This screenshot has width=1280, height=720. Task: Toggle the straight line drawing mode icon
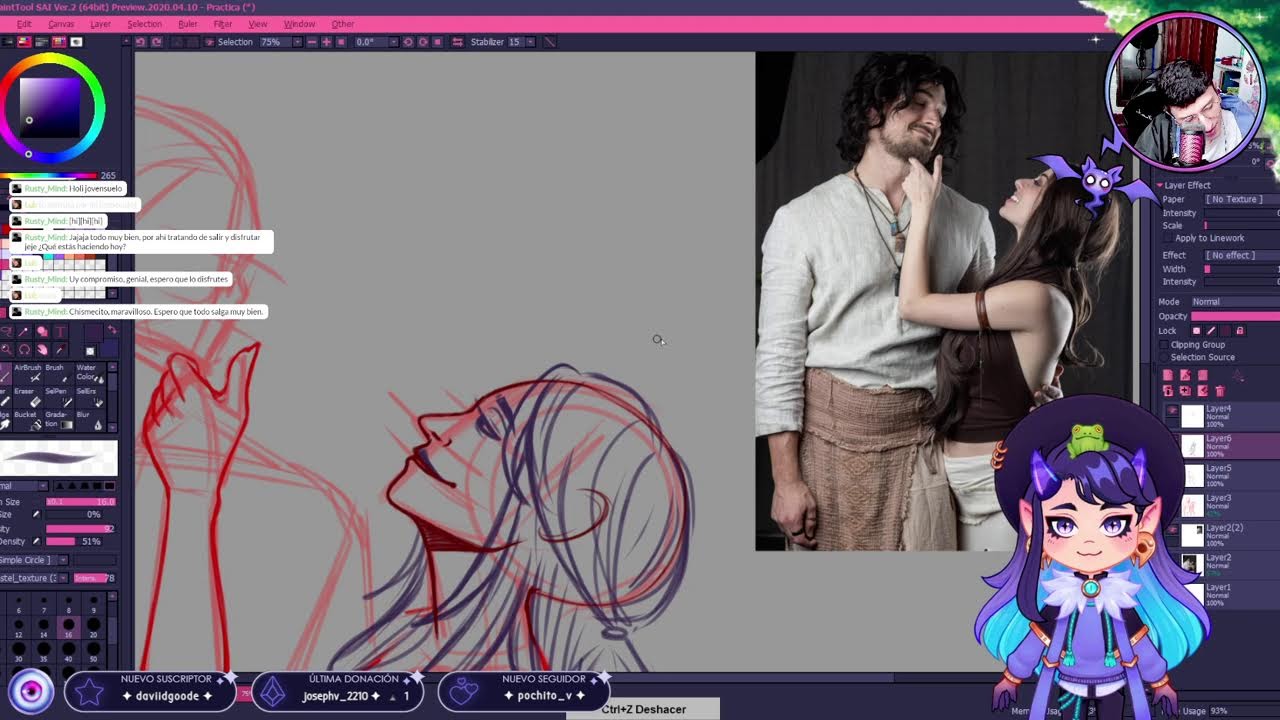tap(549, 42)
